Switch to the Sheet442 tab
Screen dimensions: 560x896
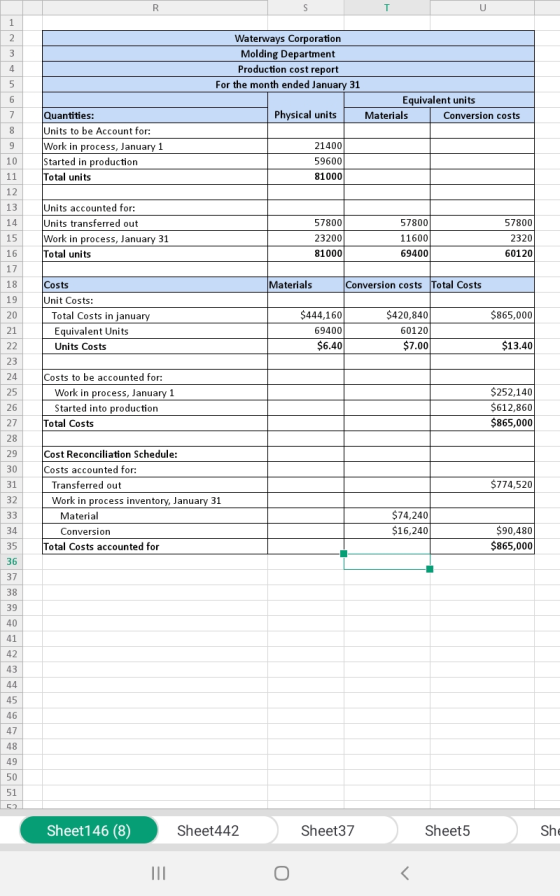tap(208, 830)
